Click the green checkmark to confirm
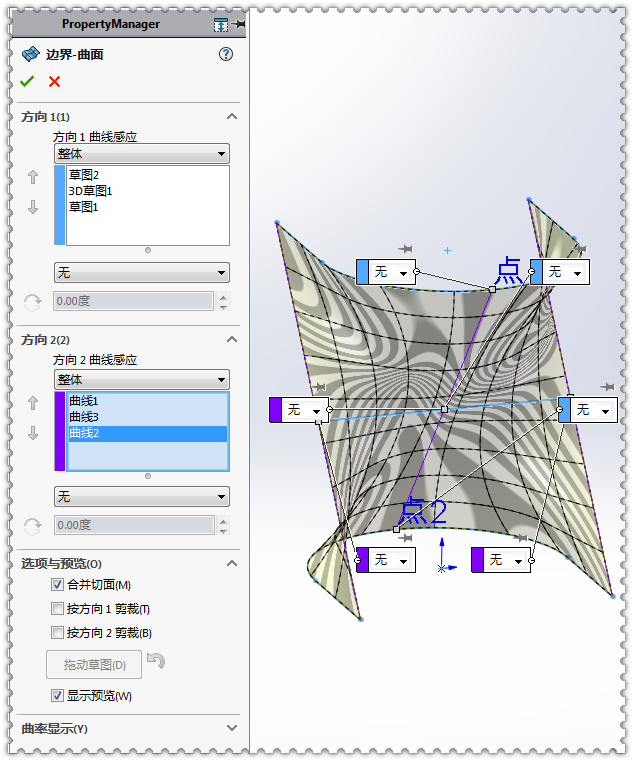This screenshot has width=633, height=761. (x=27, y=81)
